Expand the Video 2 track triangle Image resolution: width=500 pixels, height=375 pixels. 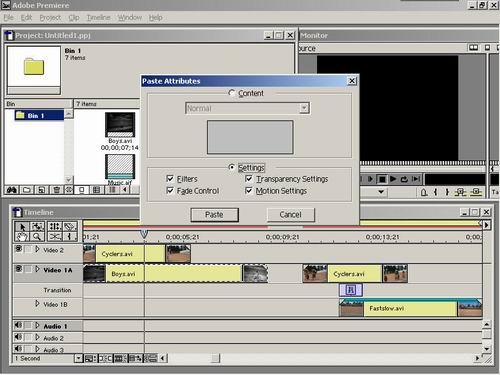37,249
